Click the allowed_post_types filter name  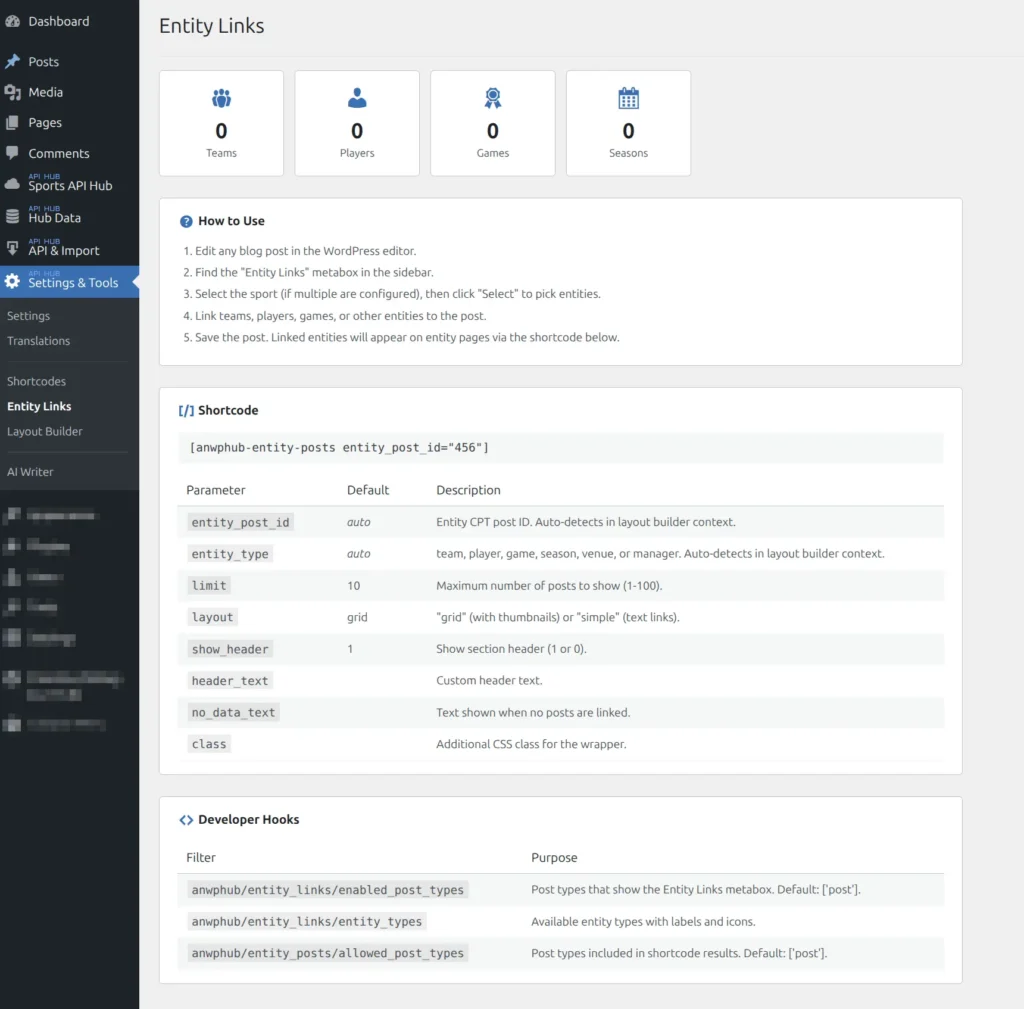(327, 953)
